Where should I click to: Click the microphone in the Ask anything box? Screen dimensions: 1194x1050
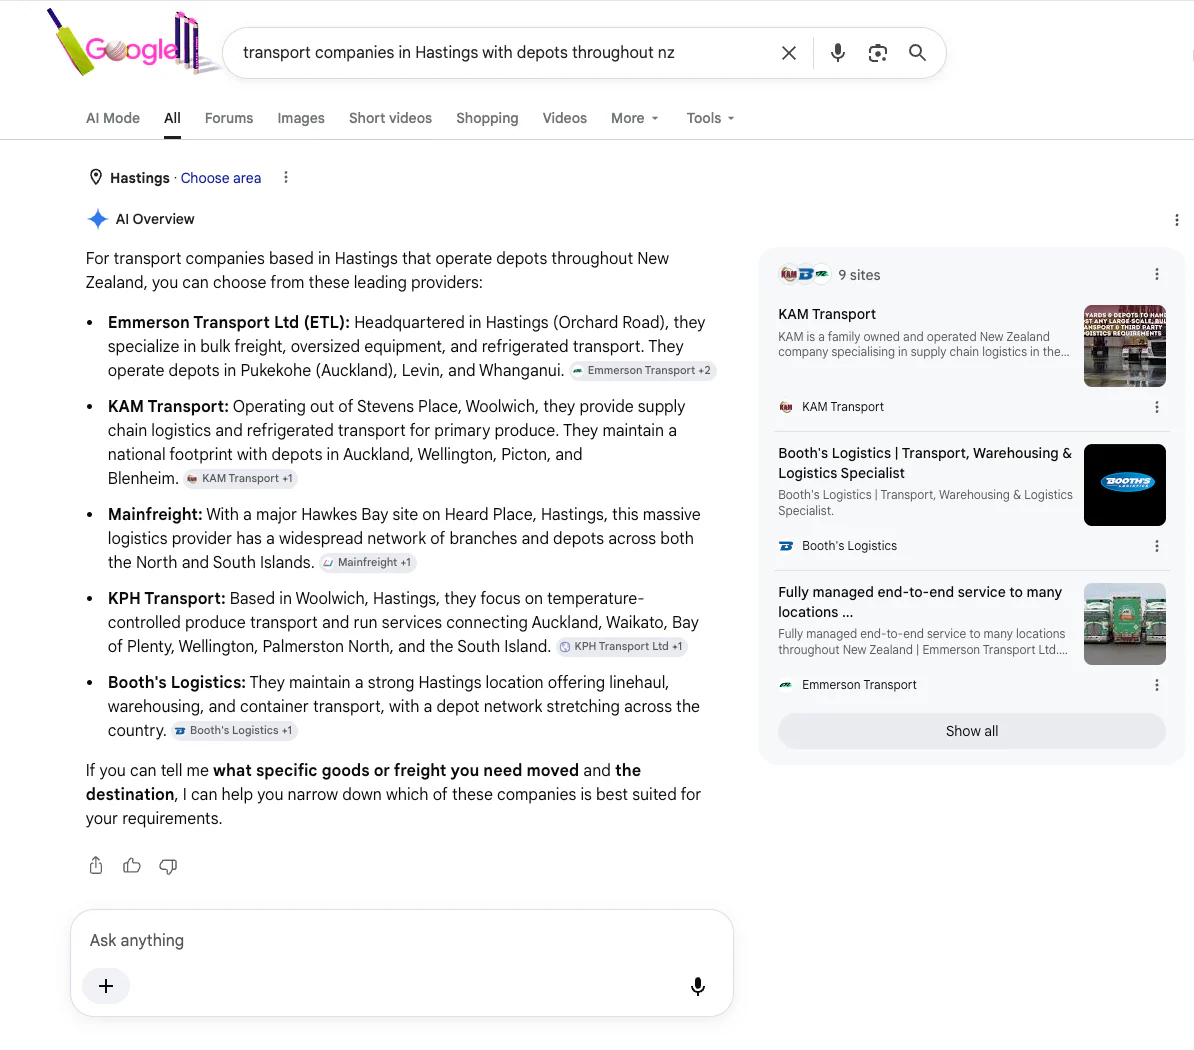(x=698, y=986)
